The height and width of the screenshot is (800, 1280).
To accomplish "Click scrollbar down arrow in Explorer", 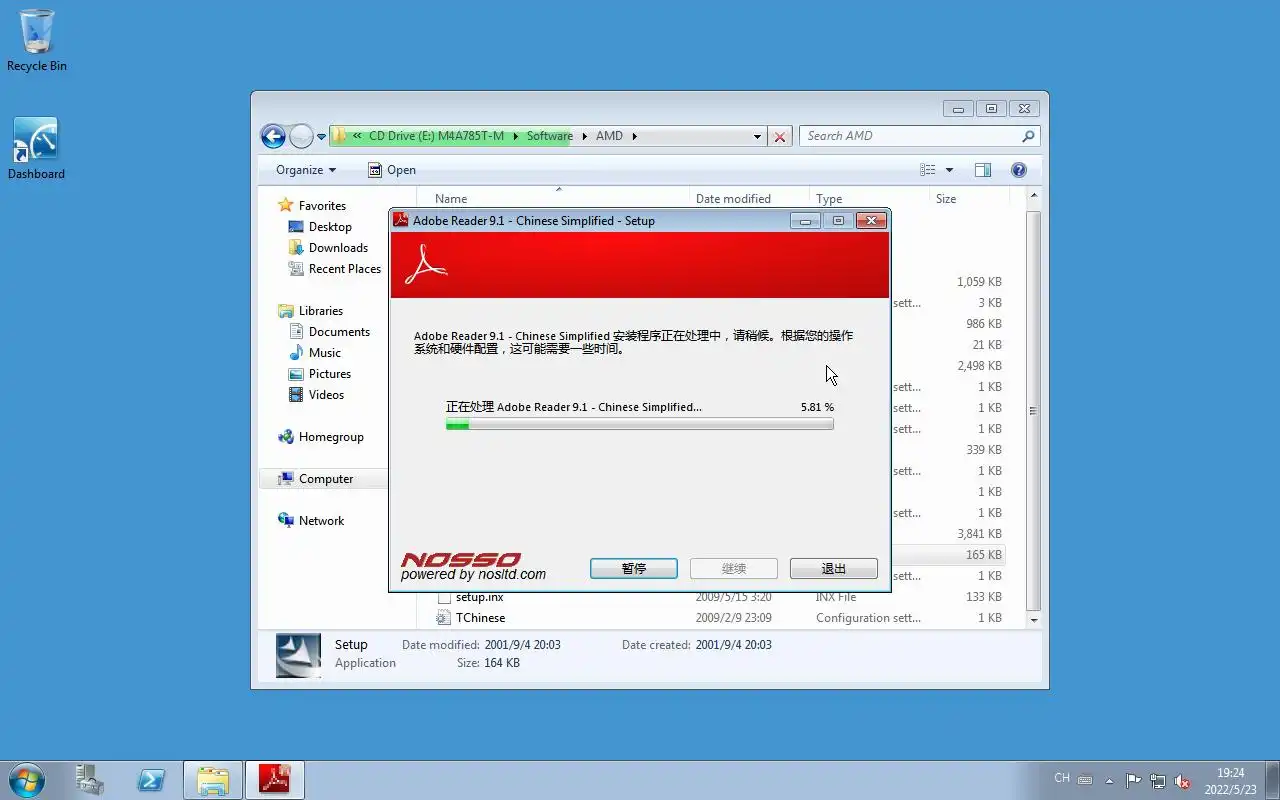I will [1034, 620].
